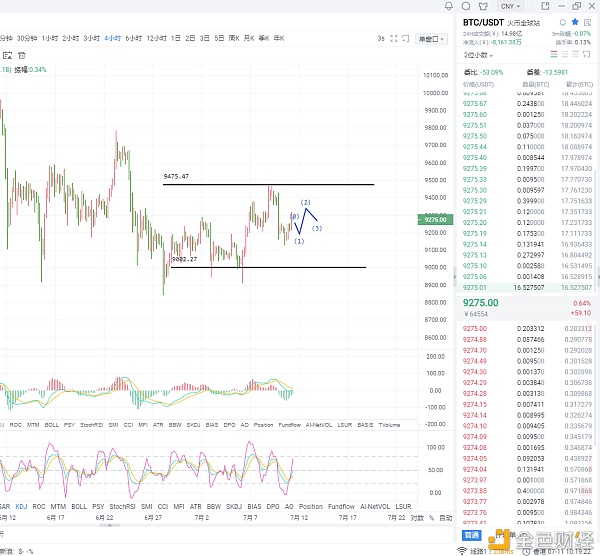The width and height of the screenshot is (600, 556).
Task: Click ask price 9275.67 in order book
Action: pyautogui.click(x=474, y=104)
